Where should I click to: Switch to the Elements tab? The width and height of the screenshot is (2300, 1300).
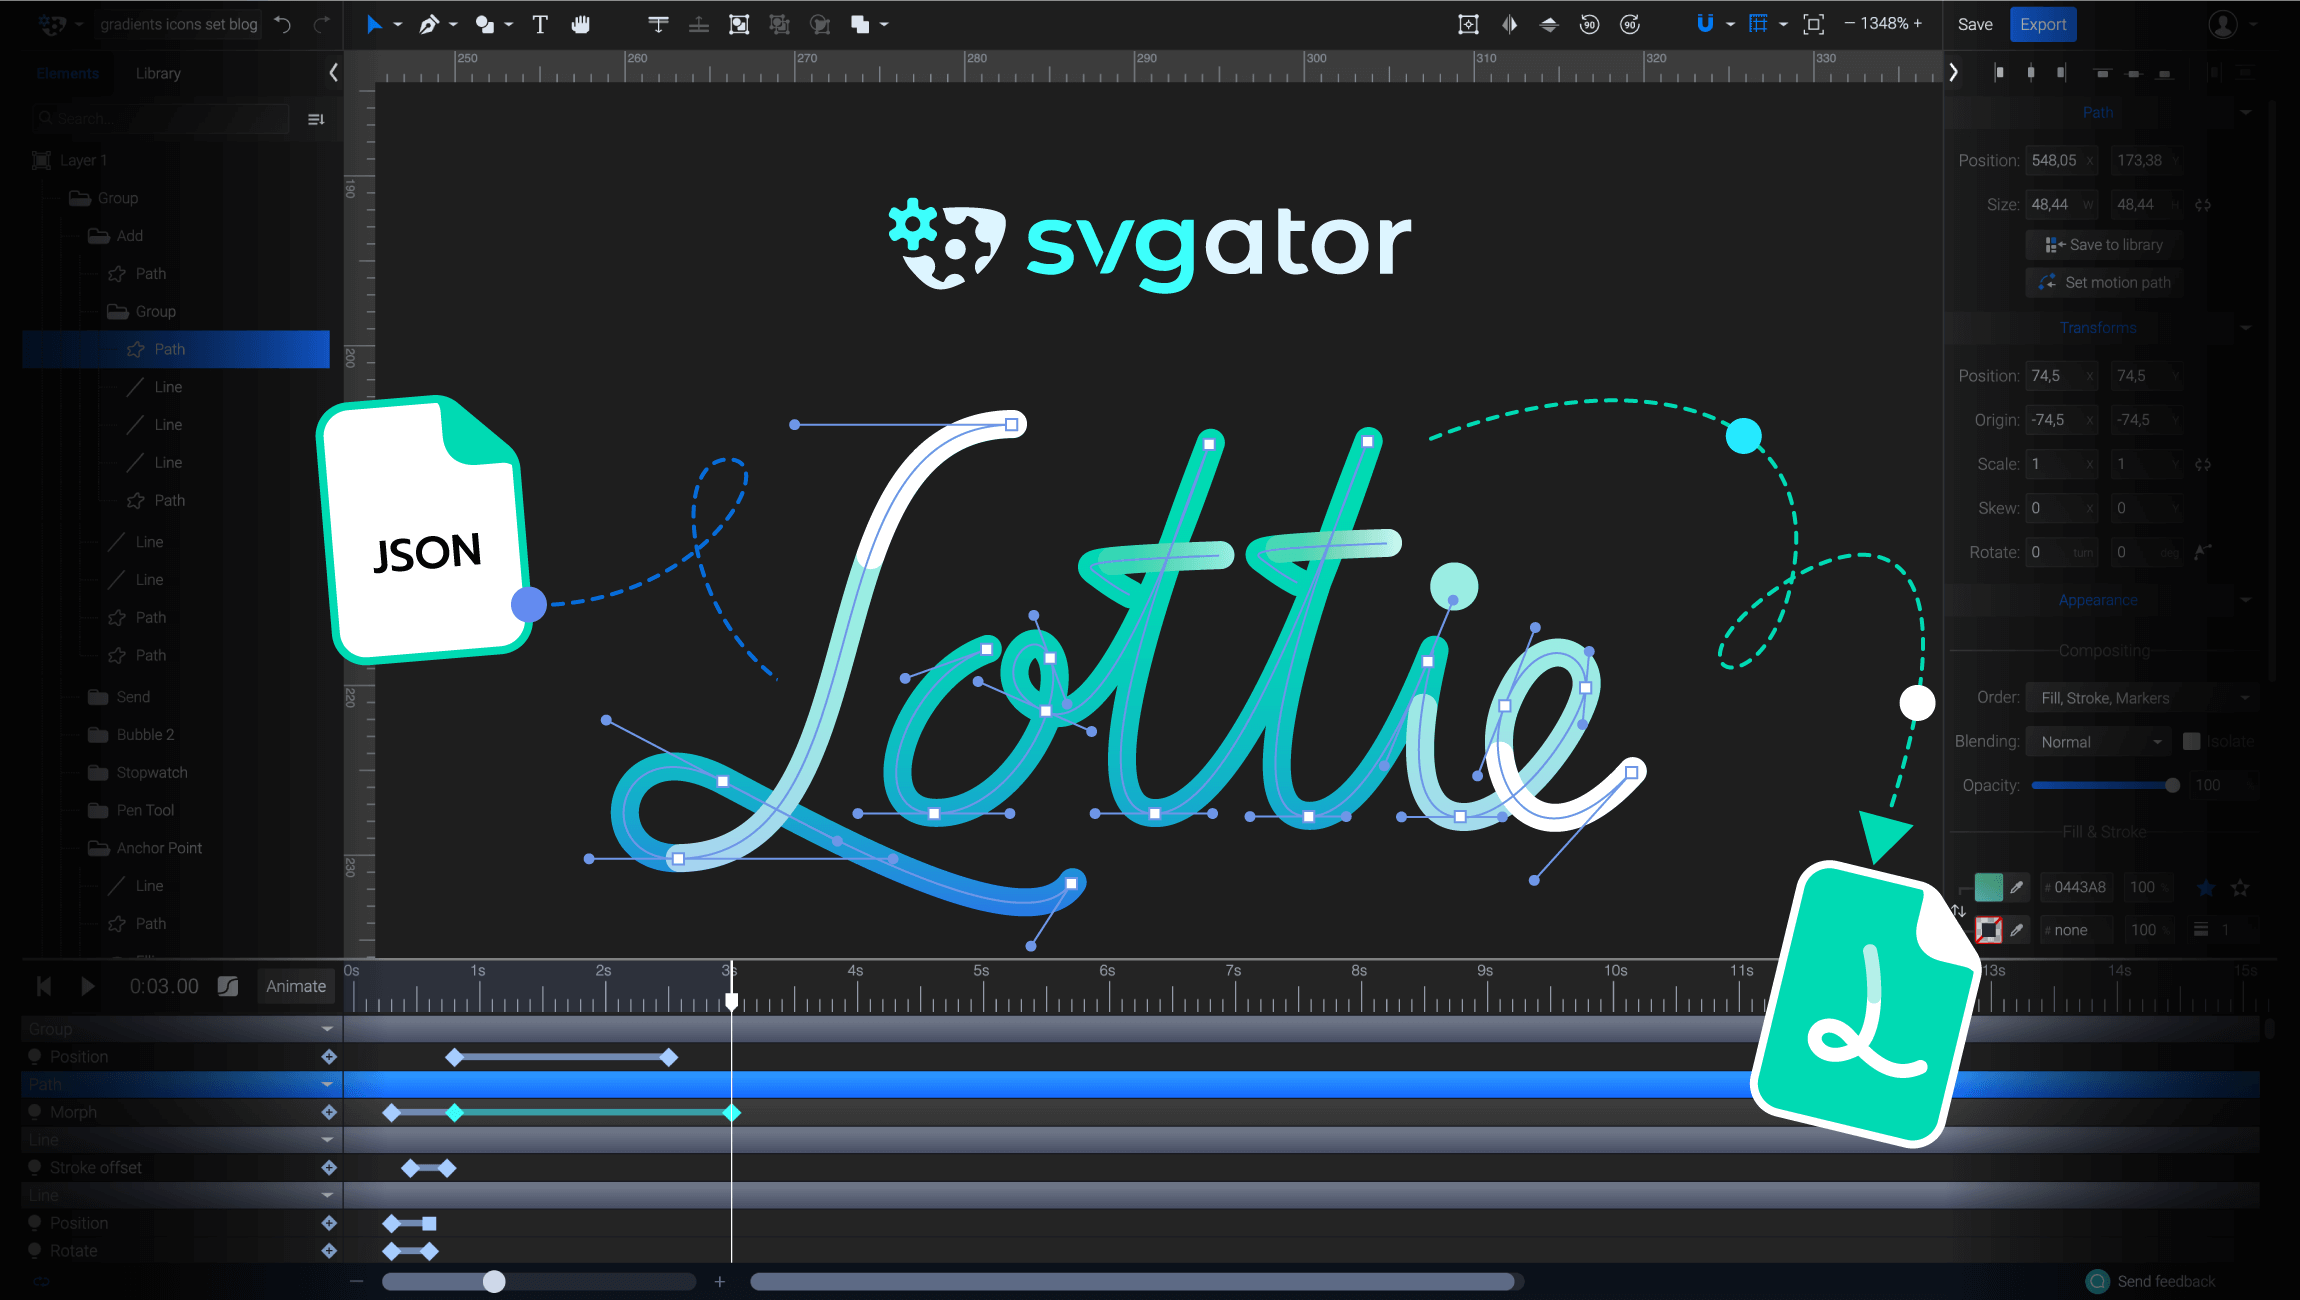click(68, 73)
